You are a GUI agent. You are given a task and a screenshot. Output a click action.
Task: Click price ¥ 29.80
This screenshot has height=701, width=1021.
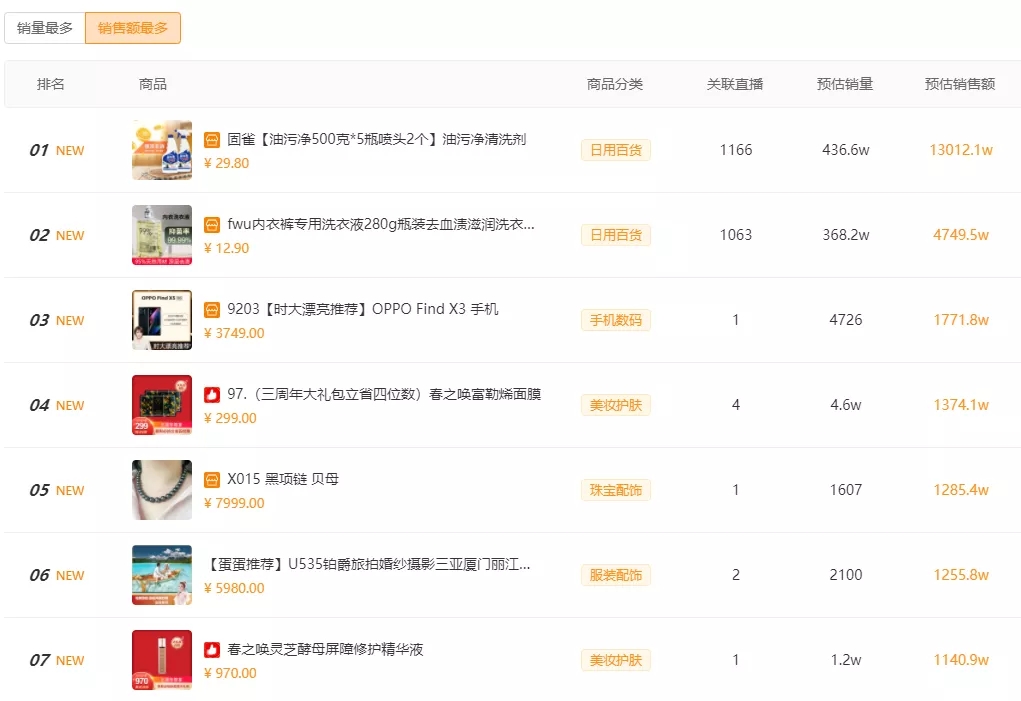227,163
